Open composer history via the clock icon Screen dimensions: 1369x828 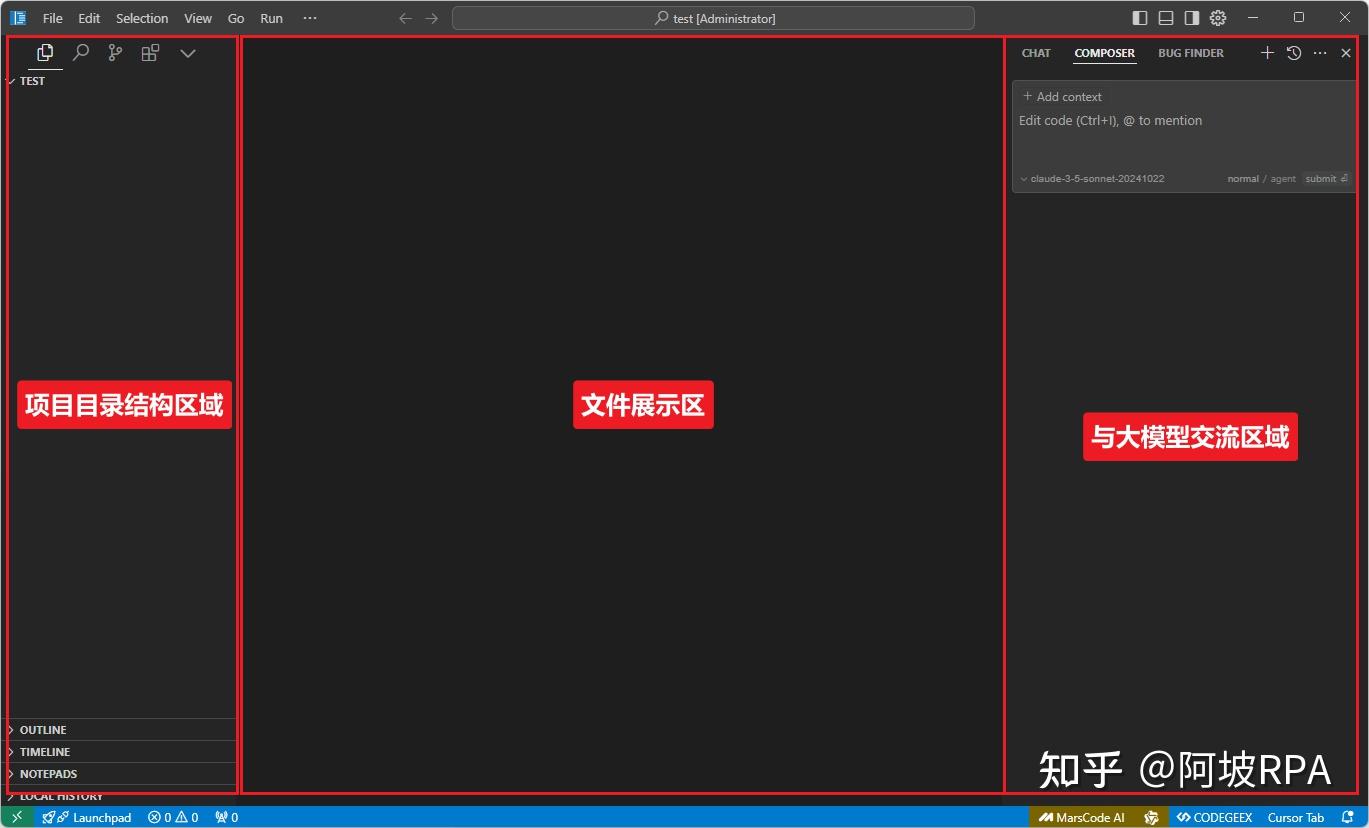[1293, 52]
